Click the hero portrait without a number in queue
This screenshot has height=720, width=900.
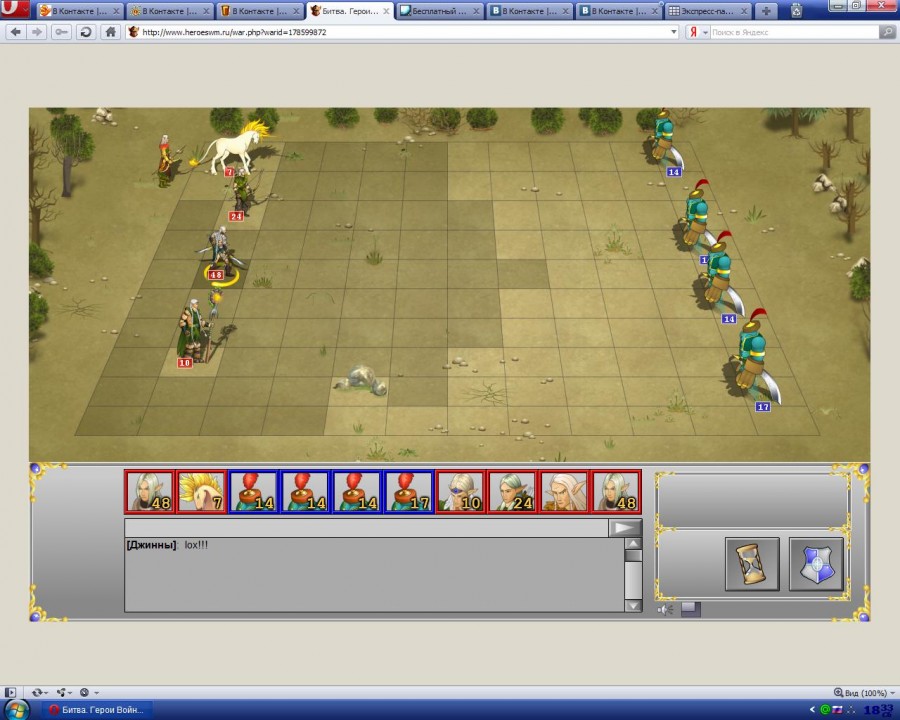pos(564,491)
